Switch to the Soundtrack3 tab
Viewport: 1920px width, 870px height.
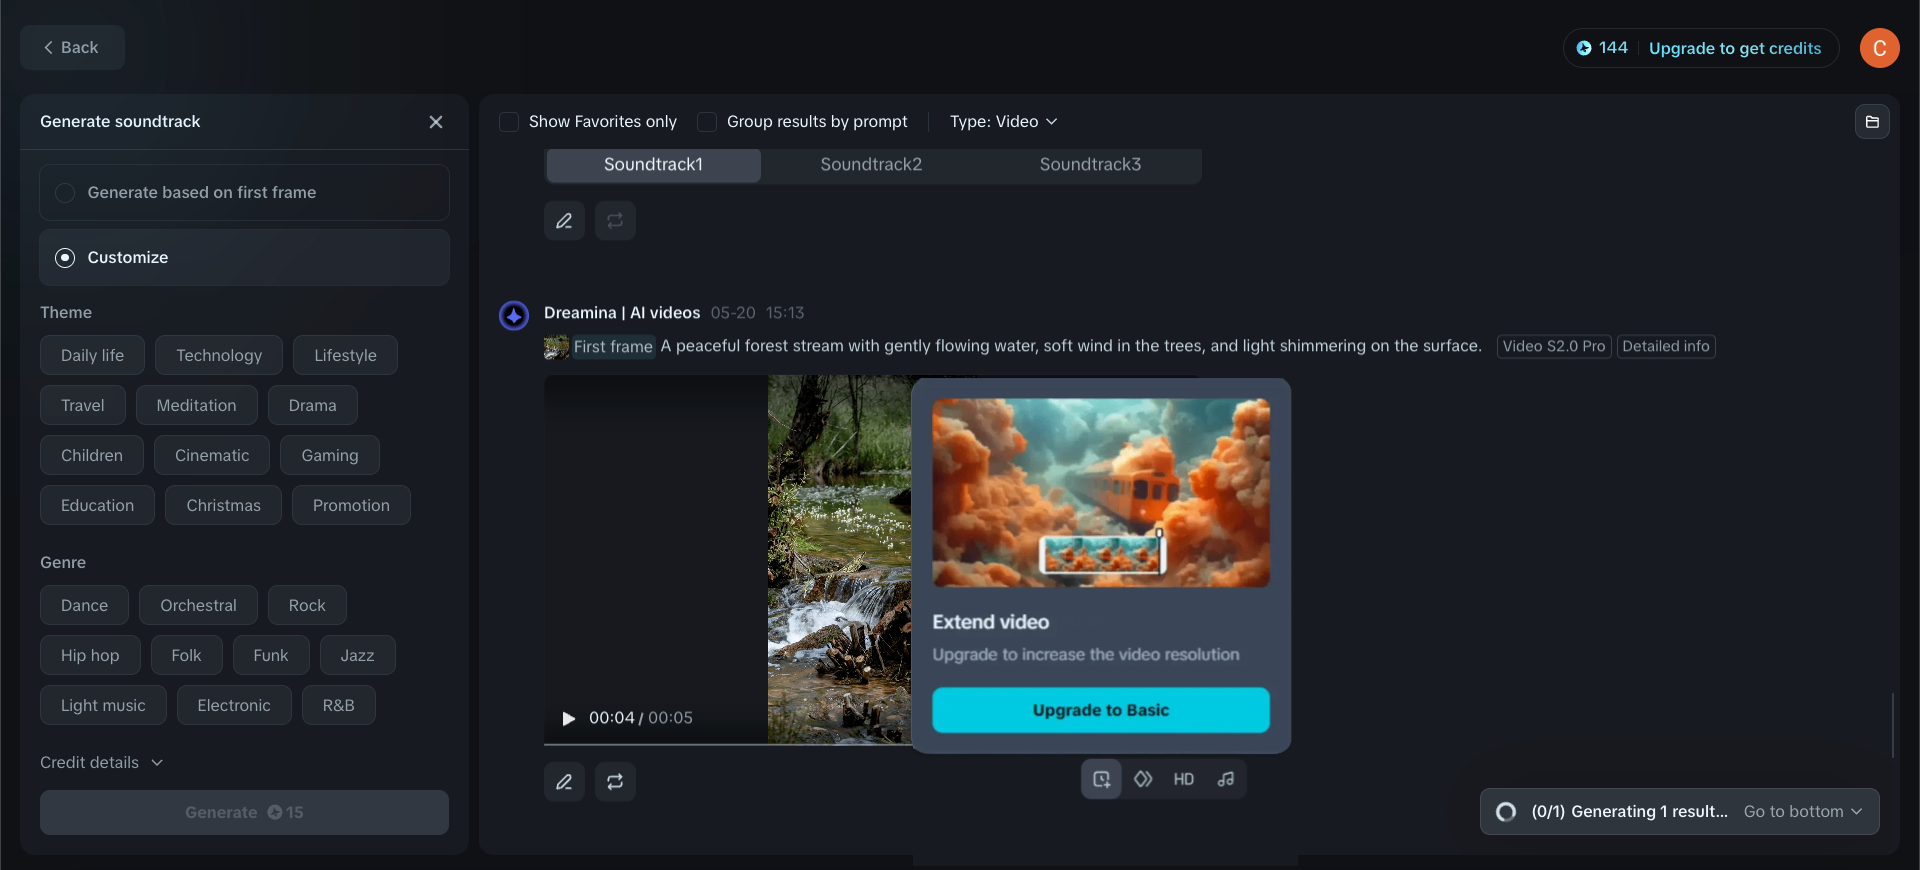click(1090, 165)
